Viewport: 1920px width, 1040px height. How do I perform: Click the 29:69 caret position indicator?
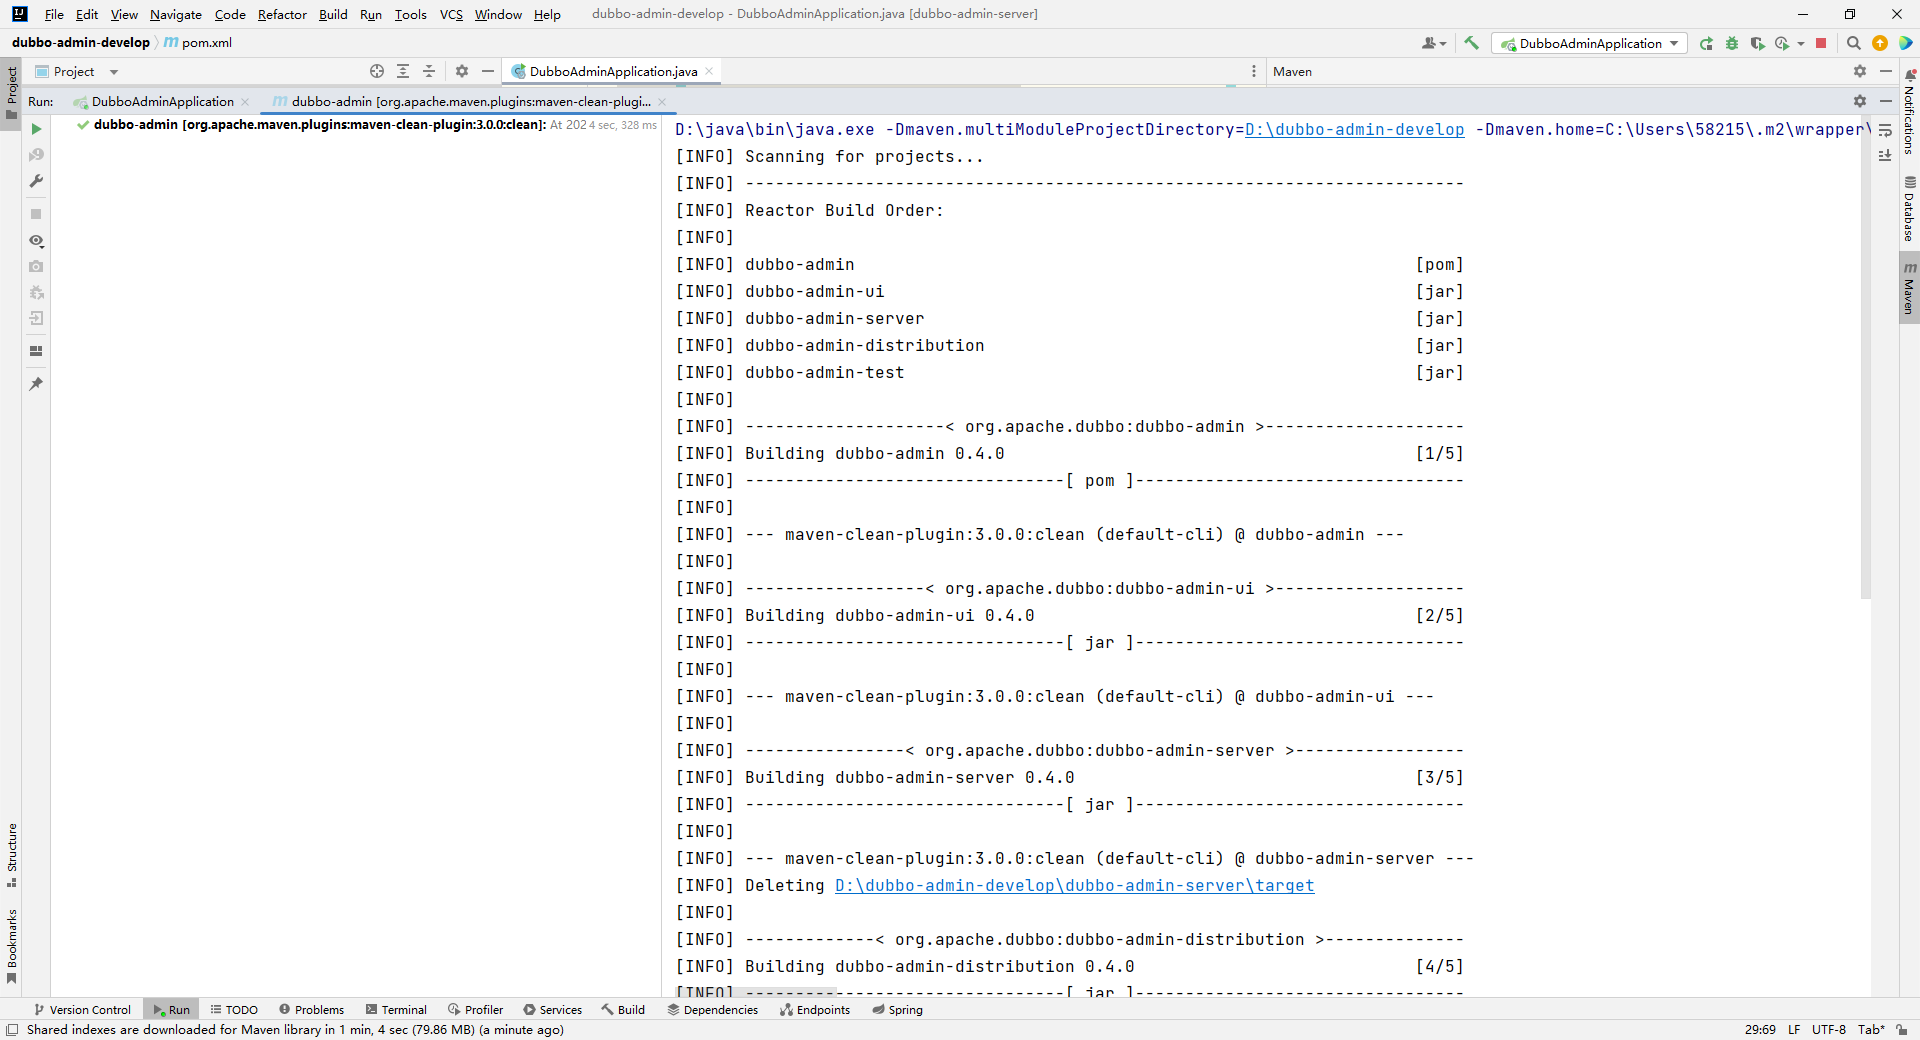(x=1760, y=1030)
